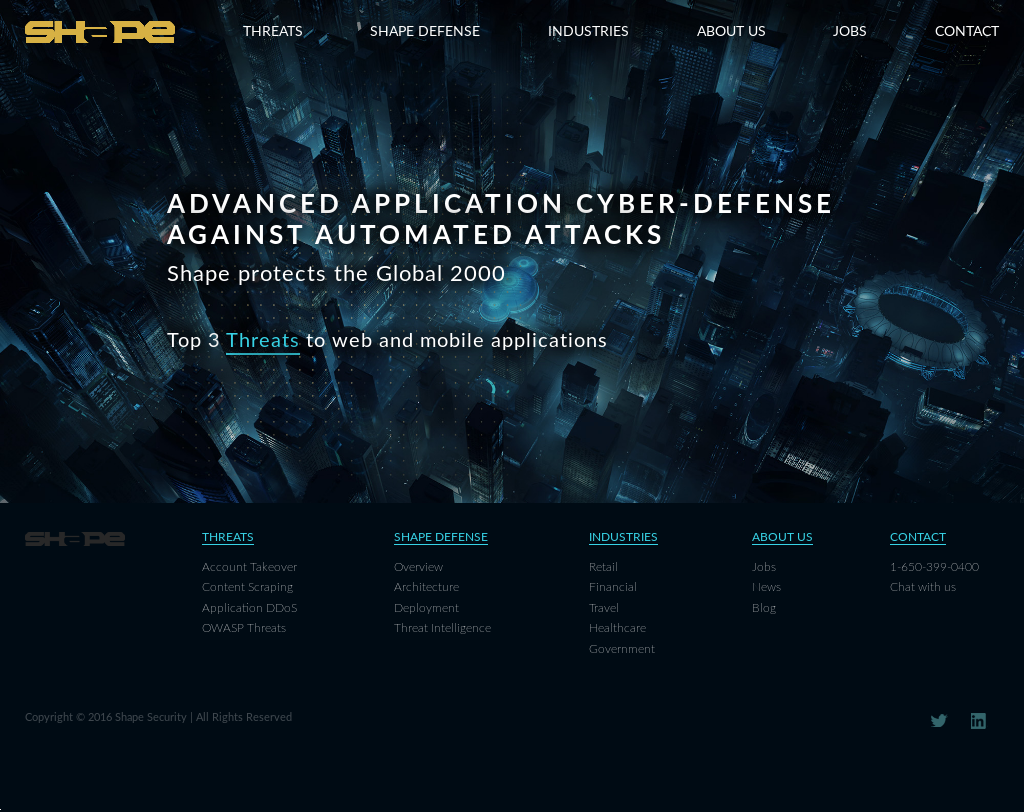
Task: Open Shape's LinkedIn page via the 'in' icon
Action: point(978,720)
